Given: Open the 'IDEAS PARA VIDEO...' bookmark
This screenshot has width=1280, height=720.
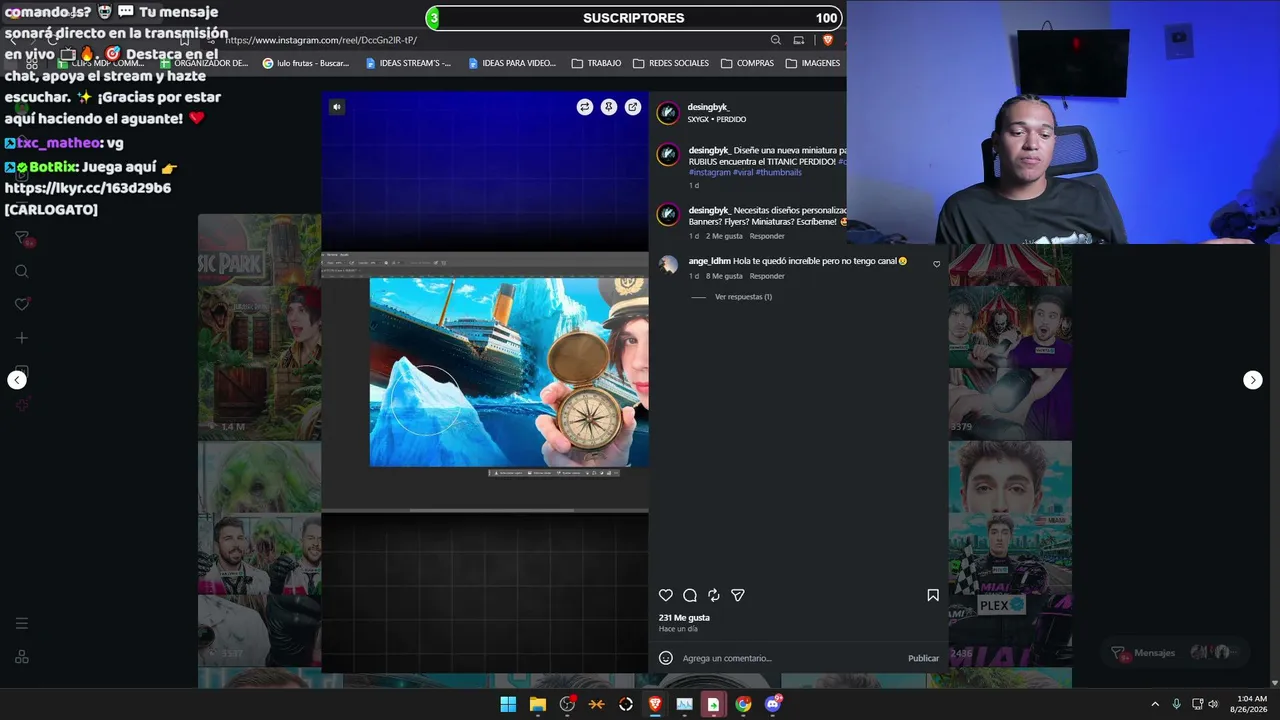Looking at the screenshot, I should coord(511,63).
